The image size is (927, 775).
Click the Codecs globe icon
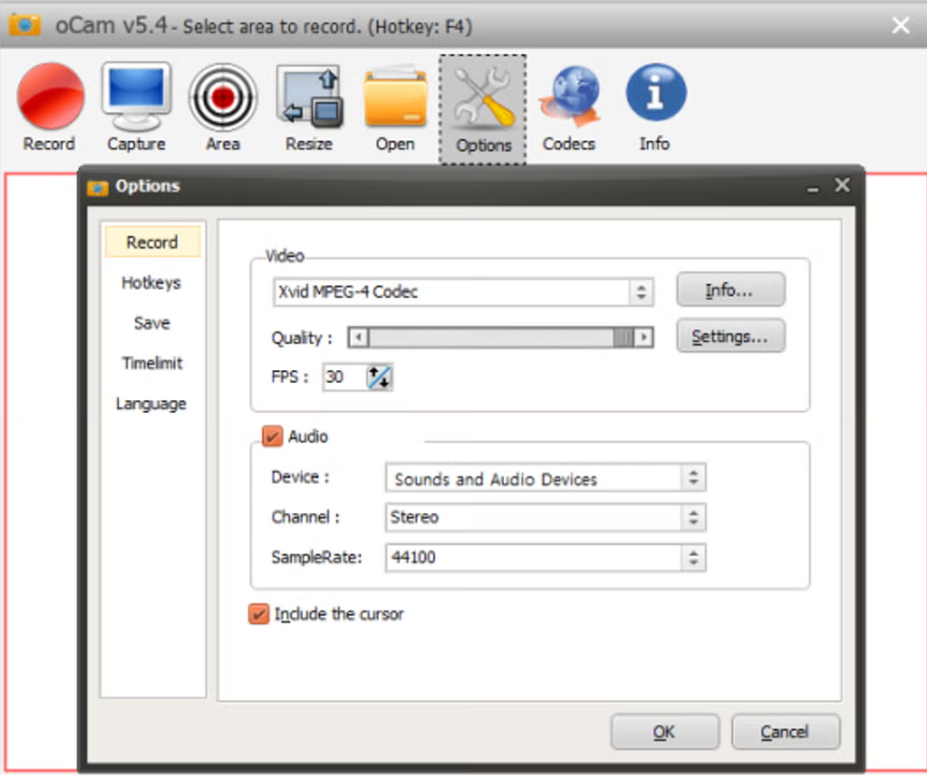coord(569,96)
